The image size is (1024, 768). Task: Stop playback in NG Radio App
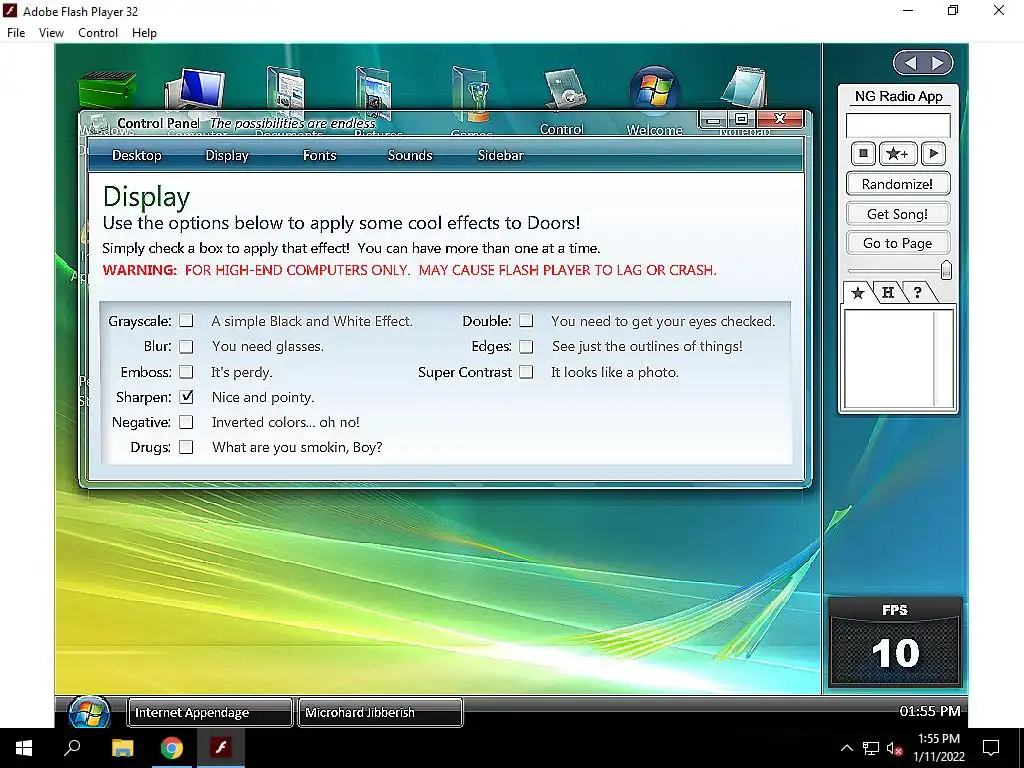[863, 153]
